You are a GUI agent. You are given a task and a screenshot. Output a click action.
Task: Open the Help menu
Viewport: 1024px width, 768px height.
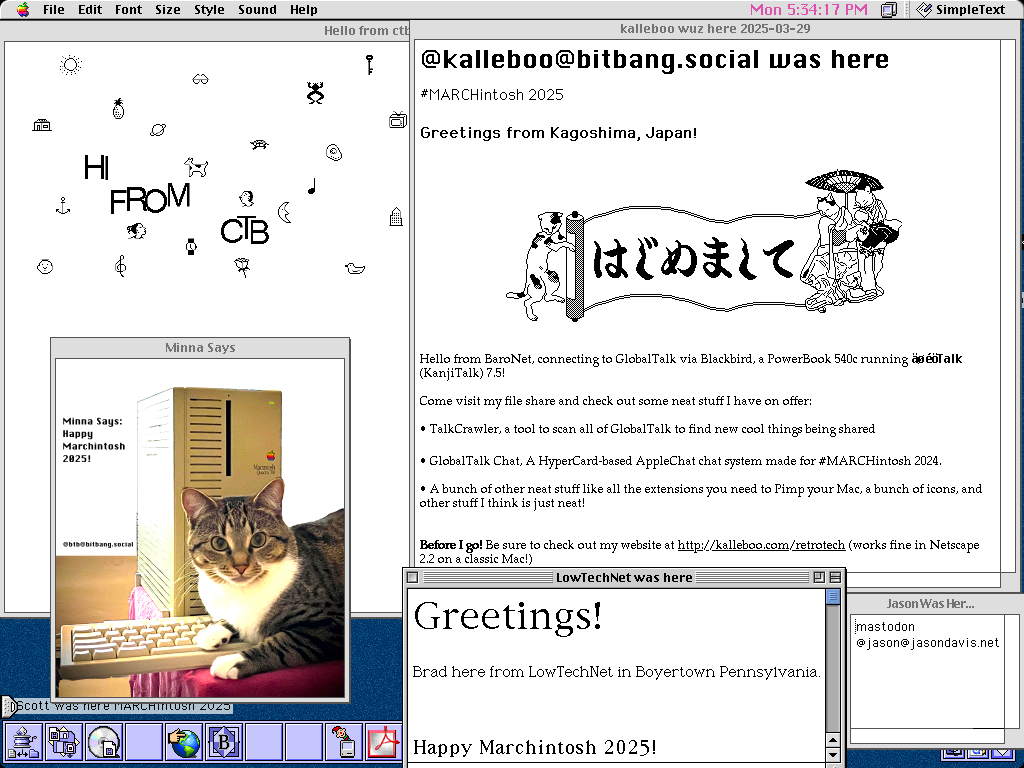pos(304,10)
